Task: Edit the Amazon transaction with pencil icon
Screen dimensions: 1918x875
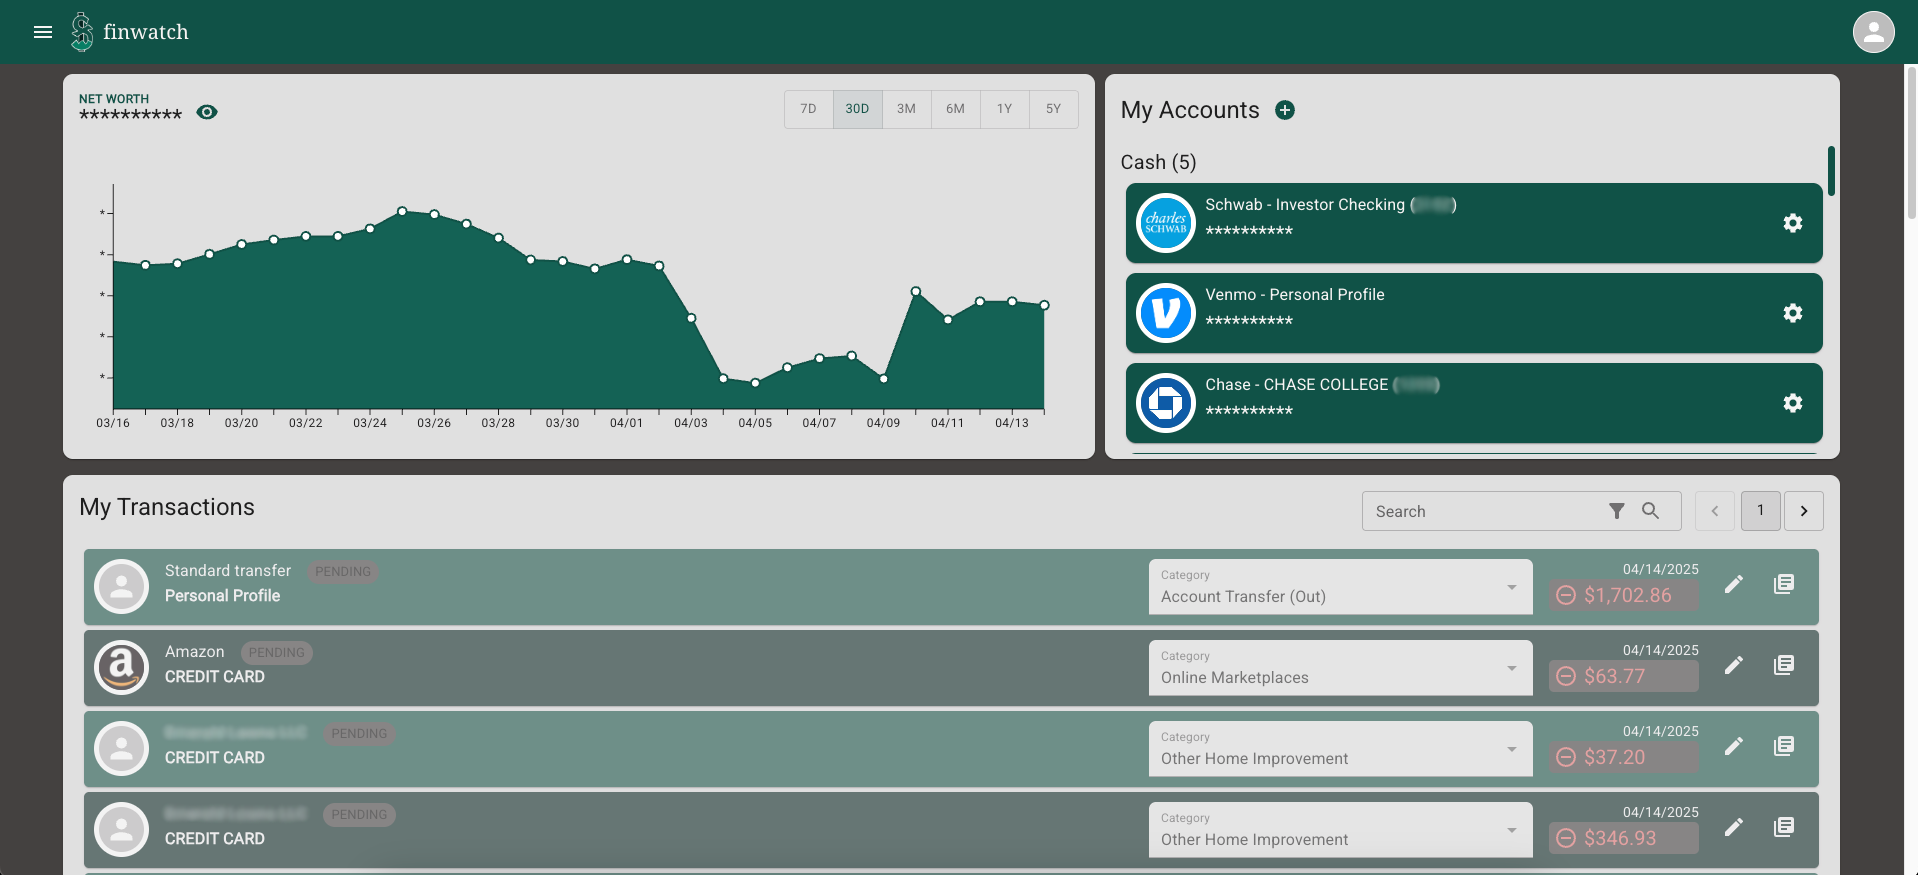Action: pyautogui.click(x=1734, y=665)
